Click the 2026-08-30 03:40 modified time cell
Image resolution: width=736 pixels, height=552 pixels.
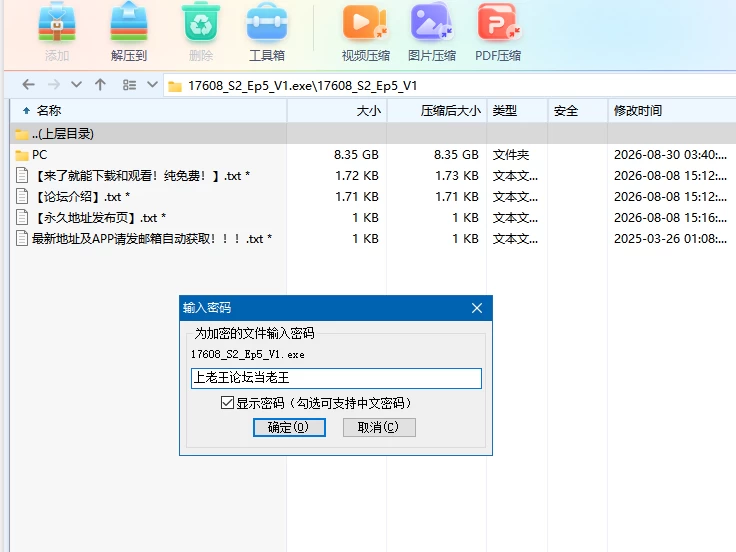pyautogui.click(x=670, y=155)
